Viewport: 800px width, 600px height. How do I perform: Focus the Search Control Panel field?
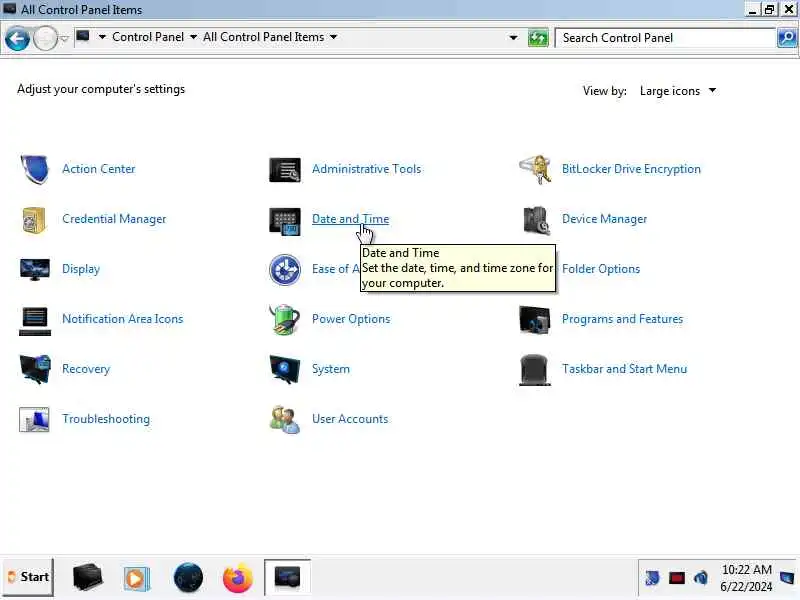pos(665,38)
